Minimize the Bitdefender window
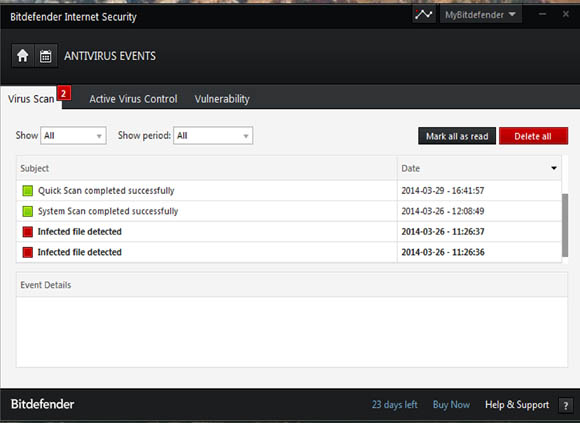 (x=542, y=14)
